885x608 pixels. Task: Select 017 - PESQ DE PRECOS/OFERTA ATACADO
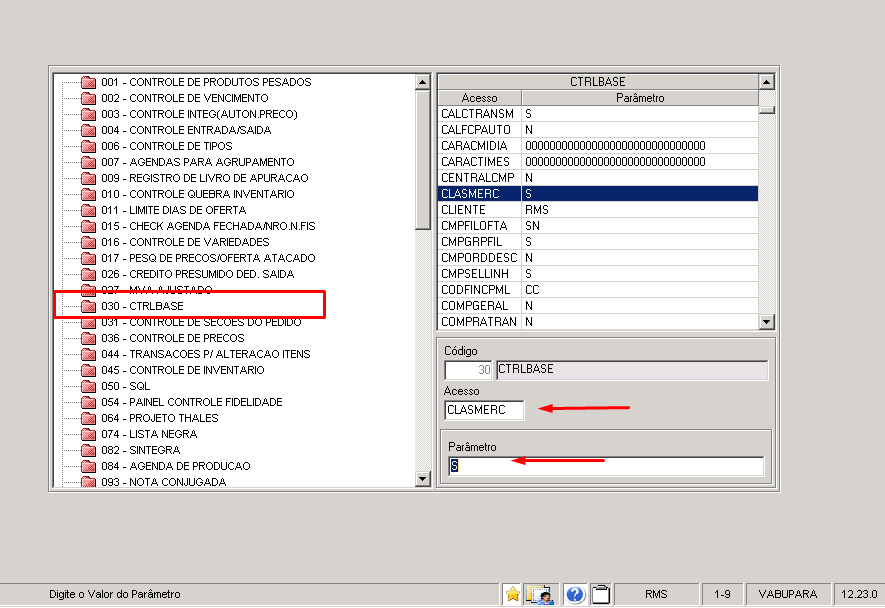tap(208, 258)
